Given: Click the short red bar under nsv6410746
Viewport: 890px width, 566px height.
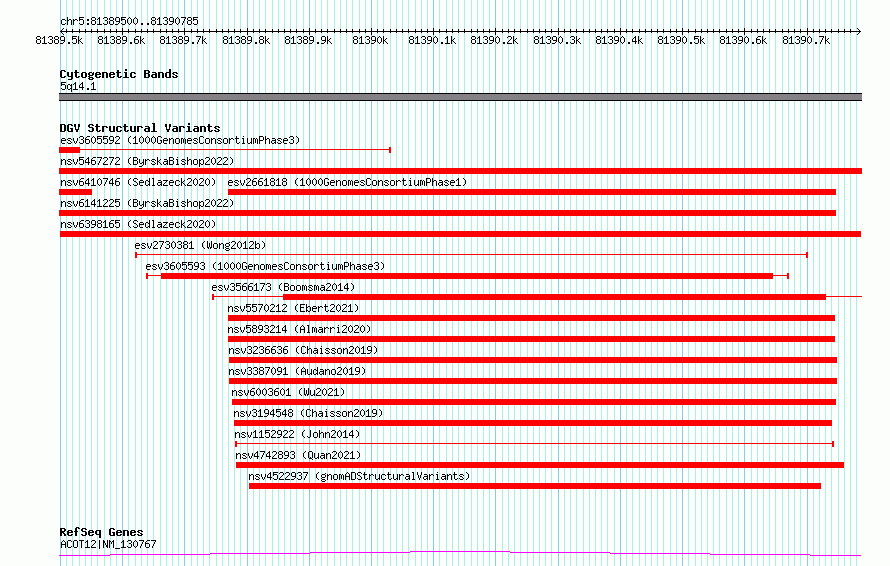Looking at the screenshot, I should coord(75,192).
